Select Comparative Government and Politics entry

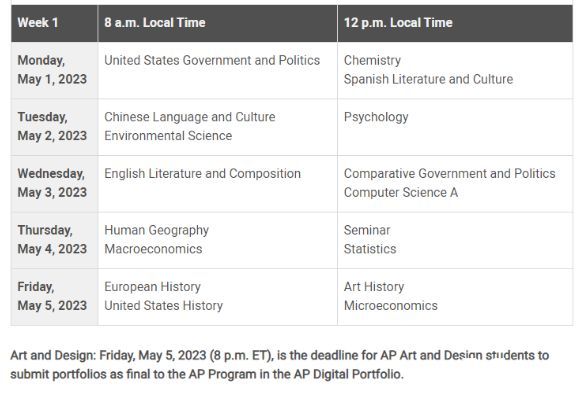pos(449,174)
